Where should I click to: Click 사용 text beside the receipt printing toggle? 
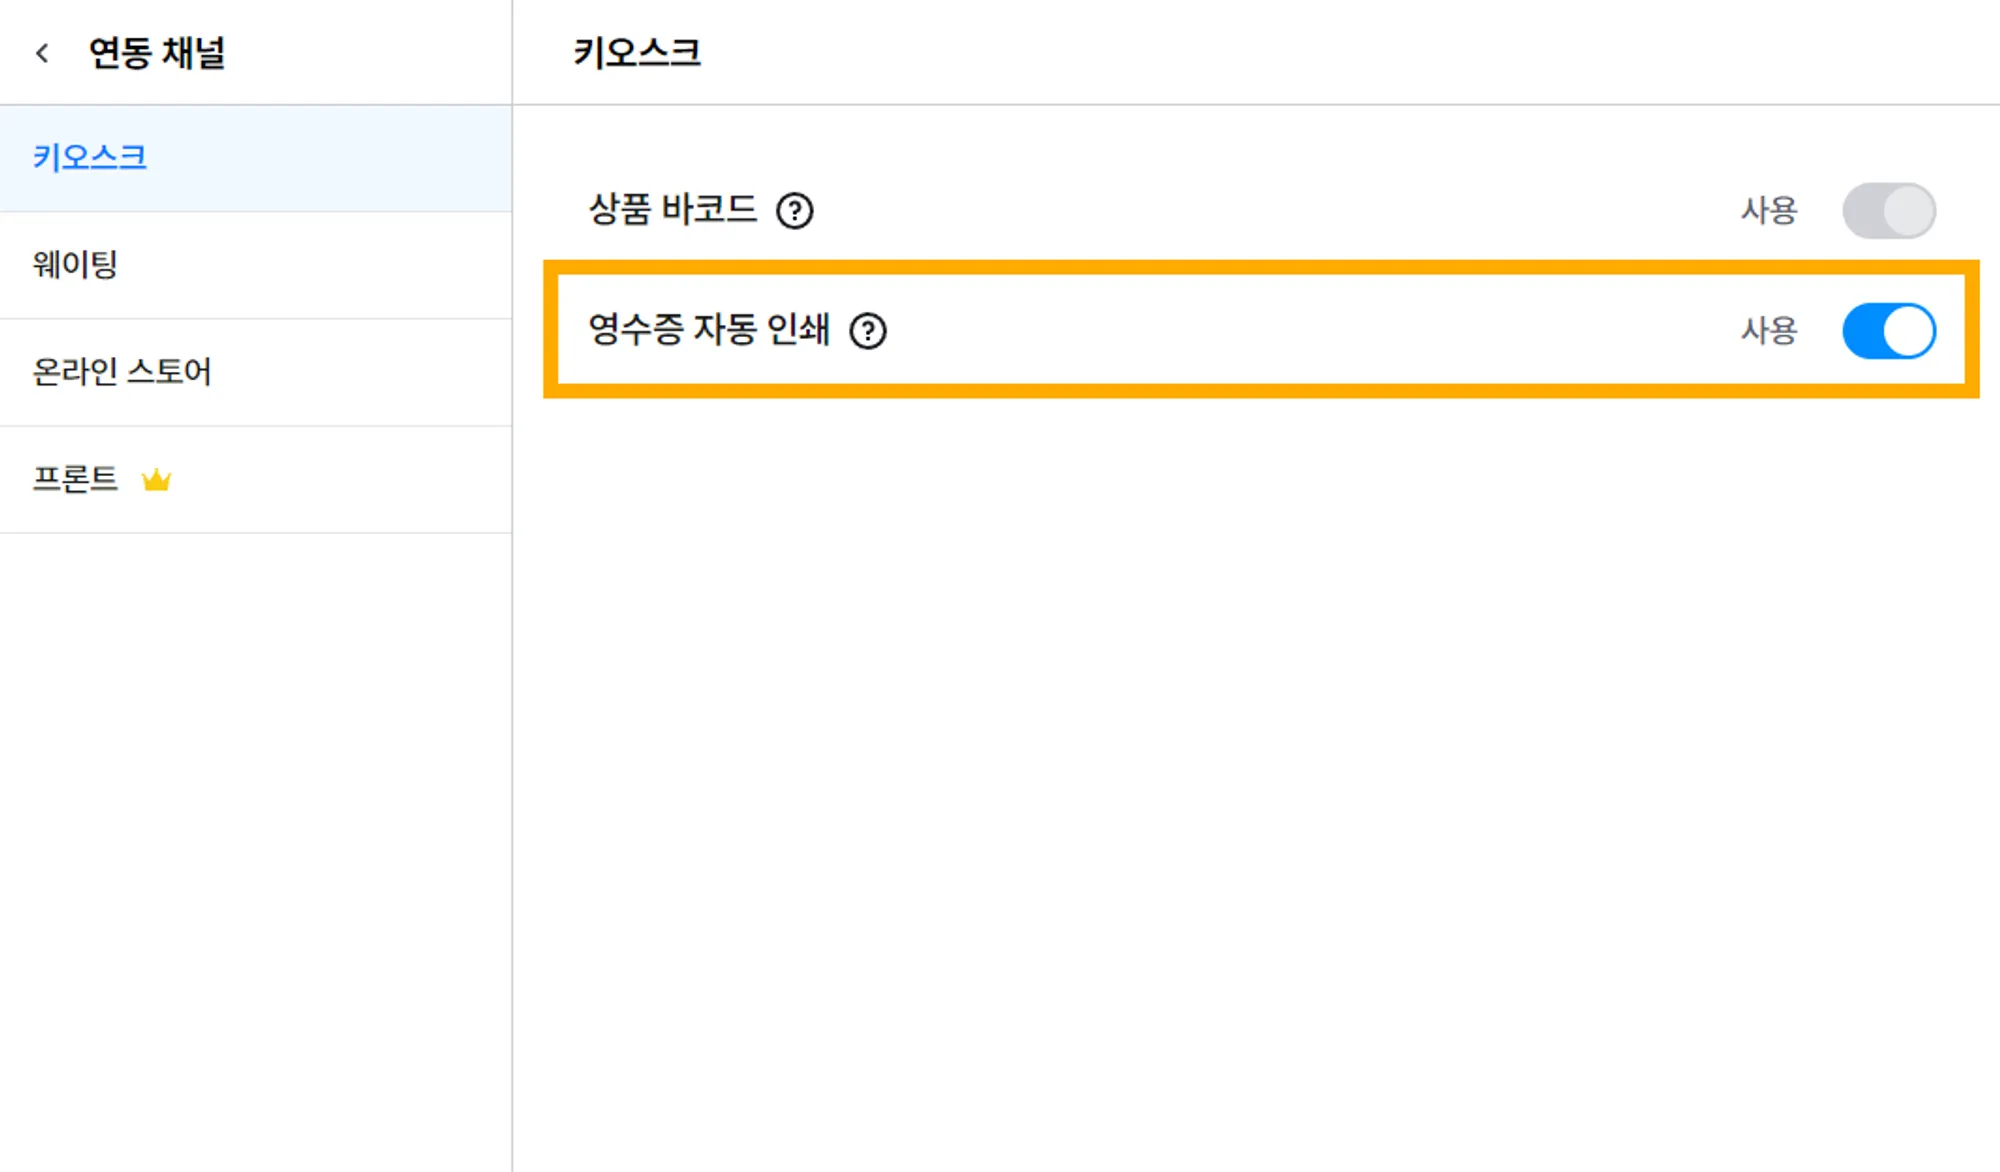coord(1768,330)
